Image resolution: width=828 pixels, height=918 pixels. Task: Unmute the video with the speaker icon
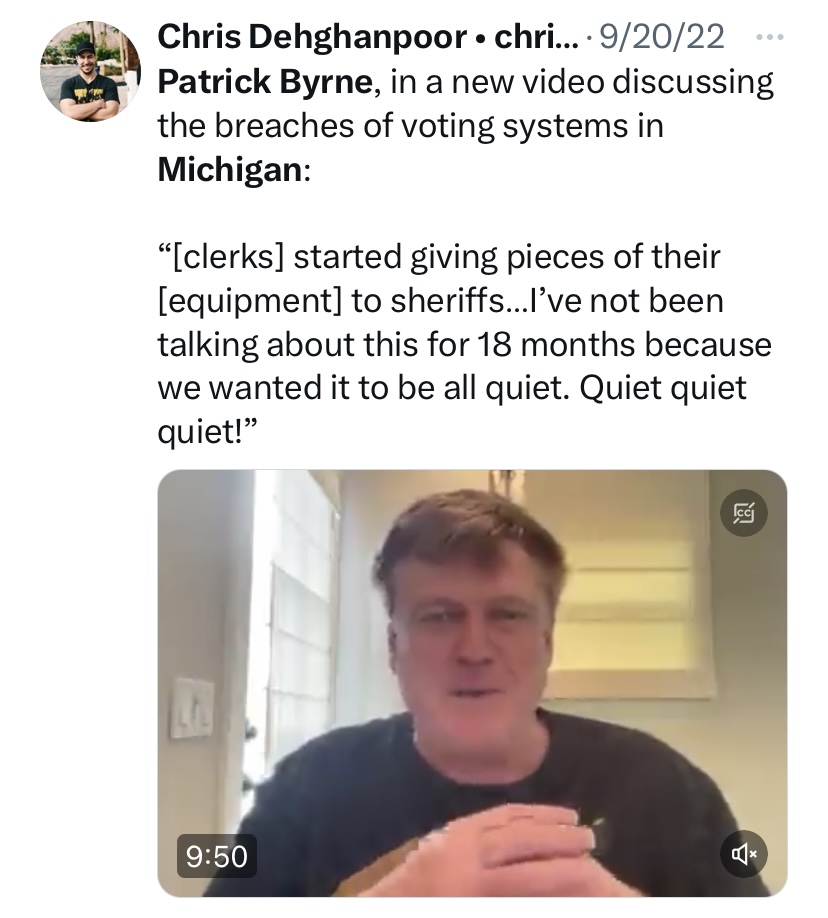[x=744, y=854]
